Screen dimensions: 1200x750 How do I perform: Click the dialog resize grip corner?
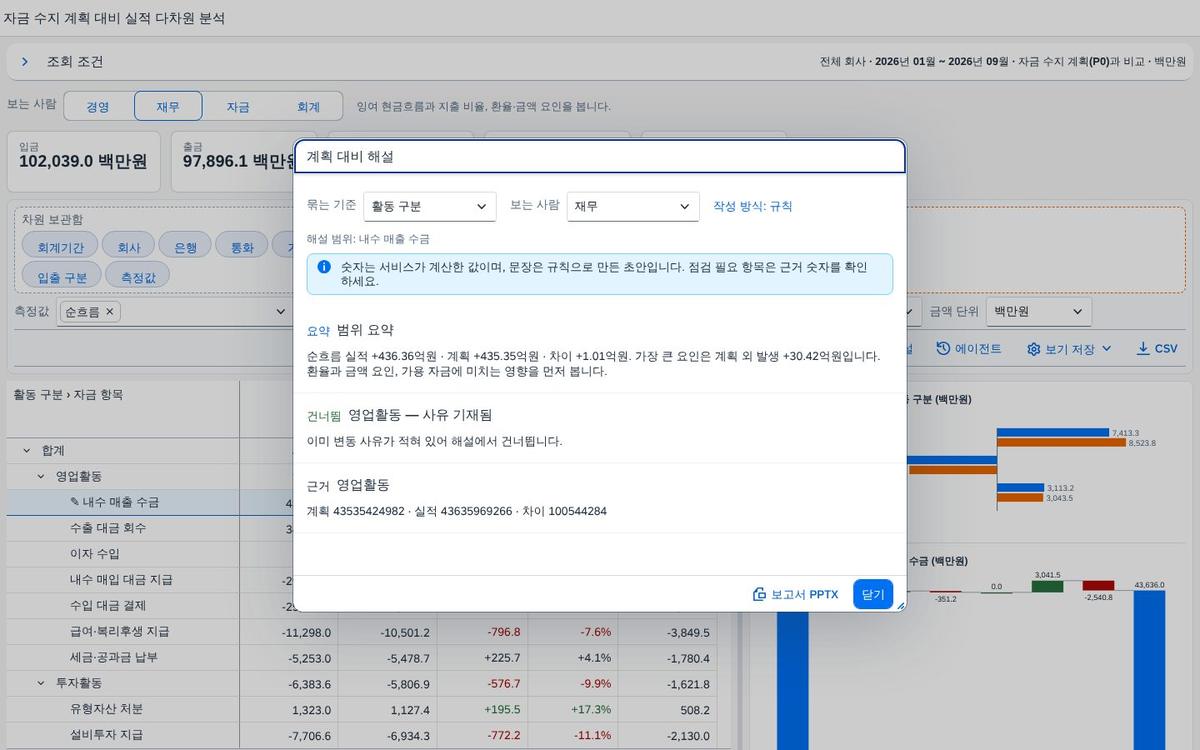point(900,605)
